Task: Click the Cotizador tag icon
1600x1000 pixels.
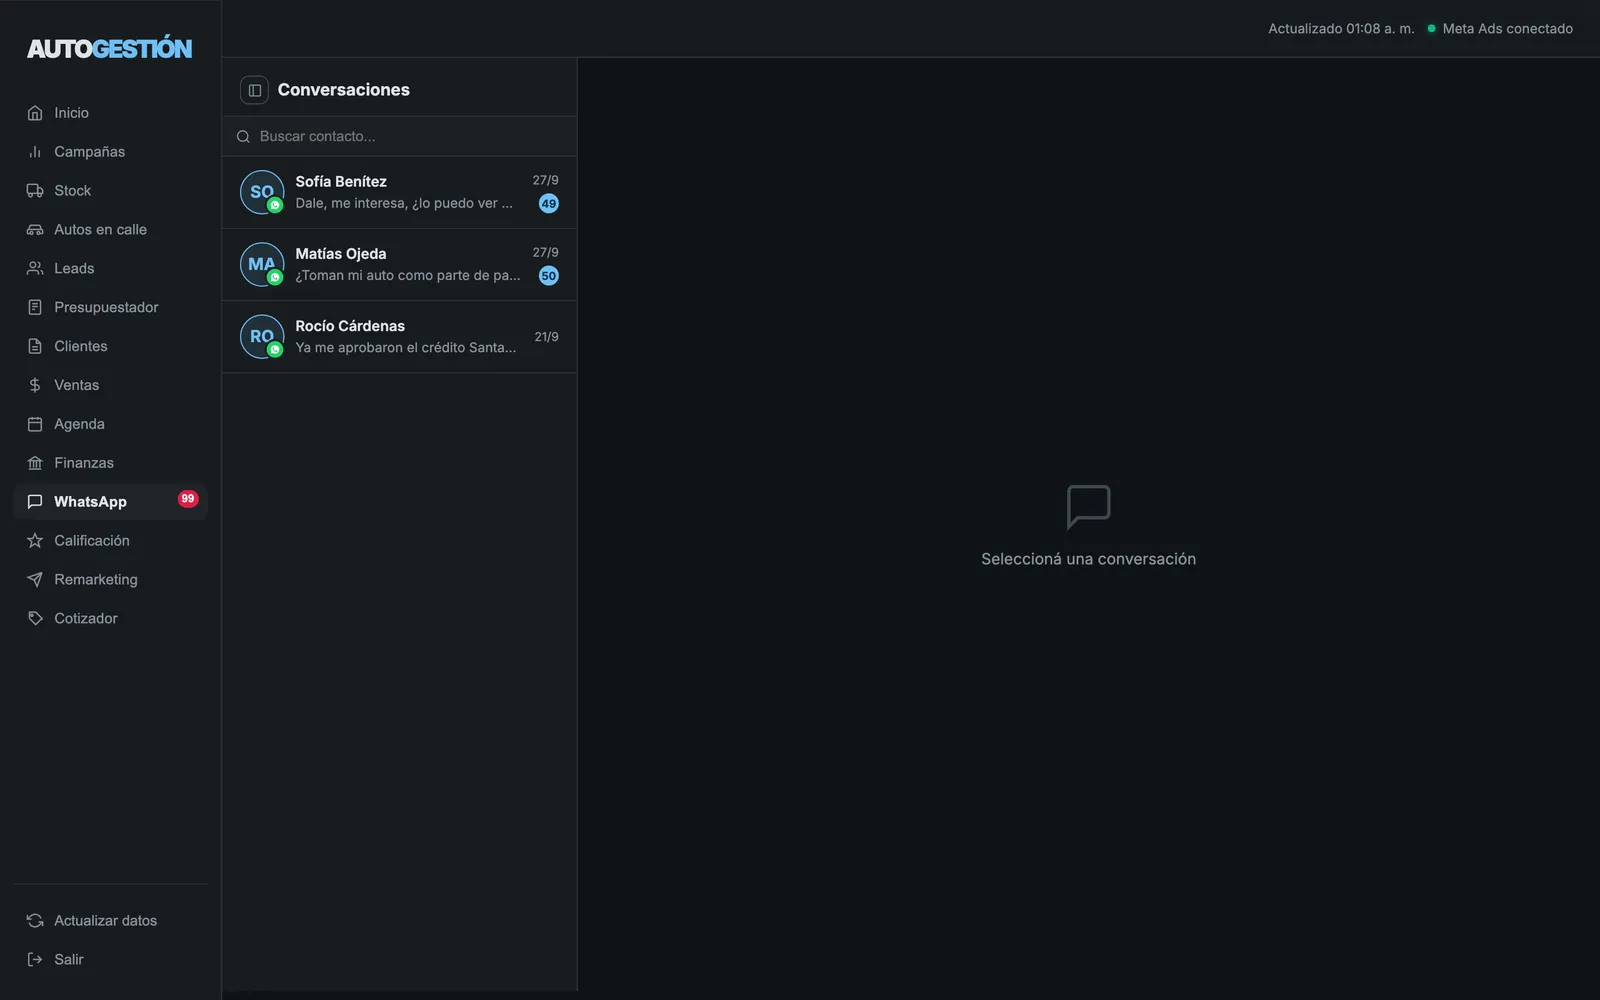Action: (x=35, y=619)
